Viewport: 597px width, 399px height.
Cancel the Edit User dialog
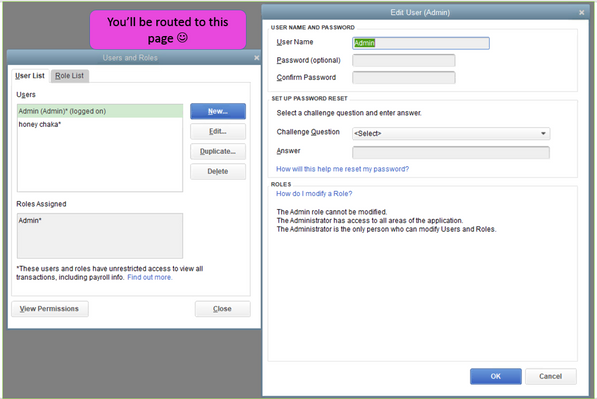click(x=551, y=376)
